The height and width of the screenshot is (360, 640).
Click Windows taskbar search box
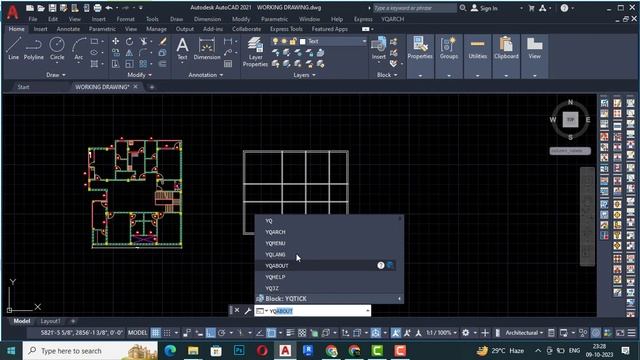(90, 351)
